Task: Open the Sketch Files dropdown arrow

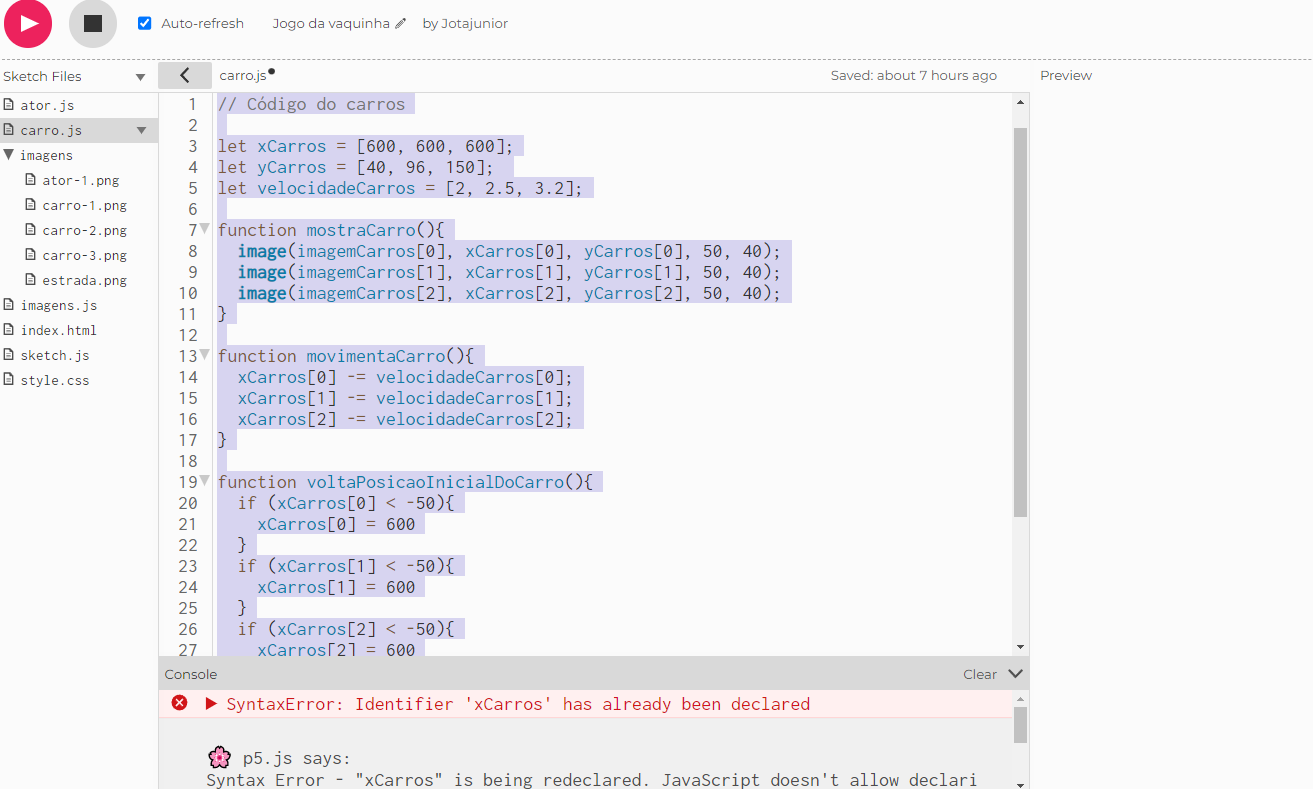Action: click(141, 77)
